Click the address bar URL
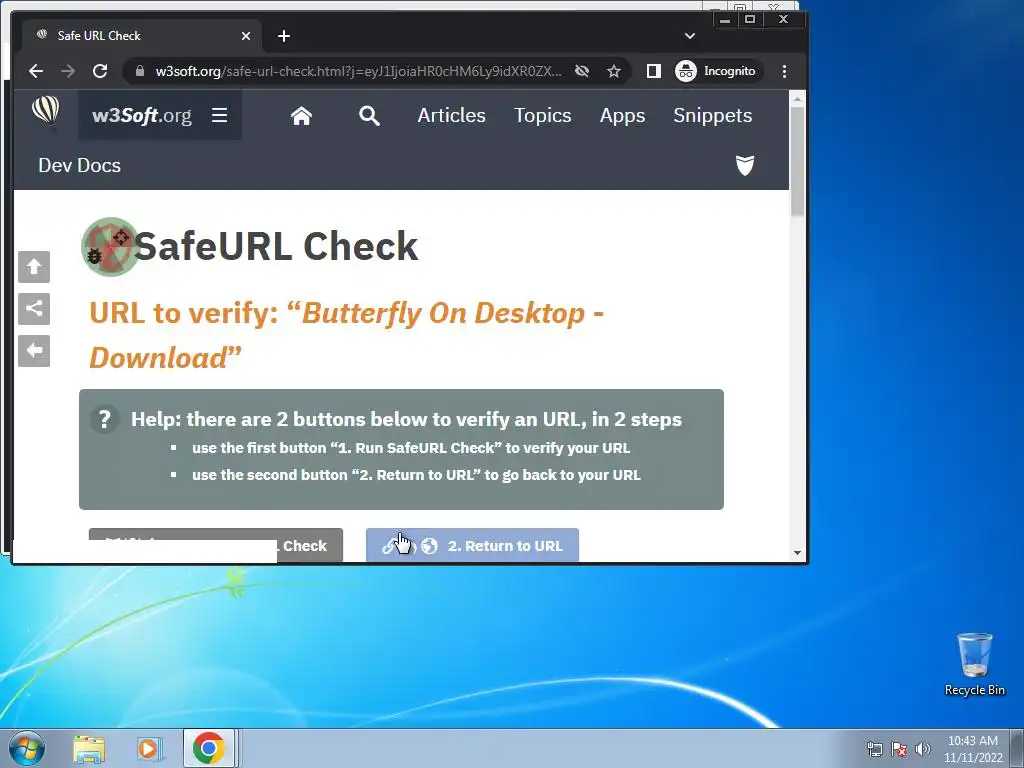This screenshot has height=768, width=1024. [358, 71]
